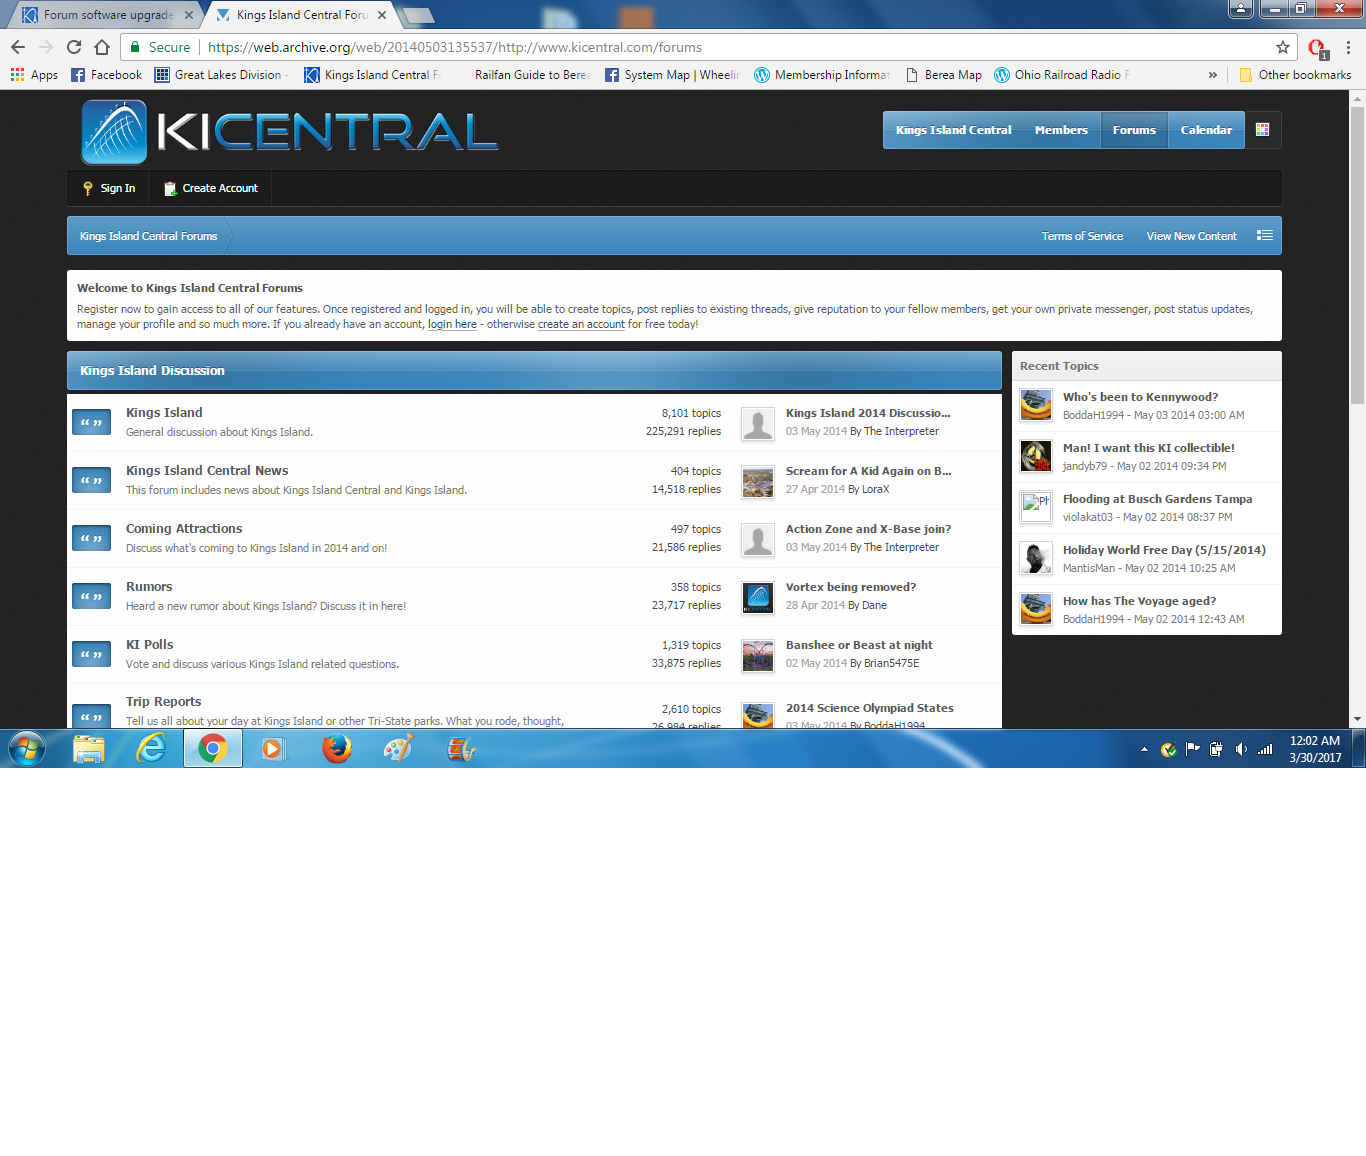
Task: Click the avatar beside 'Scream for A Kid Again'
Action: [758, 482]
